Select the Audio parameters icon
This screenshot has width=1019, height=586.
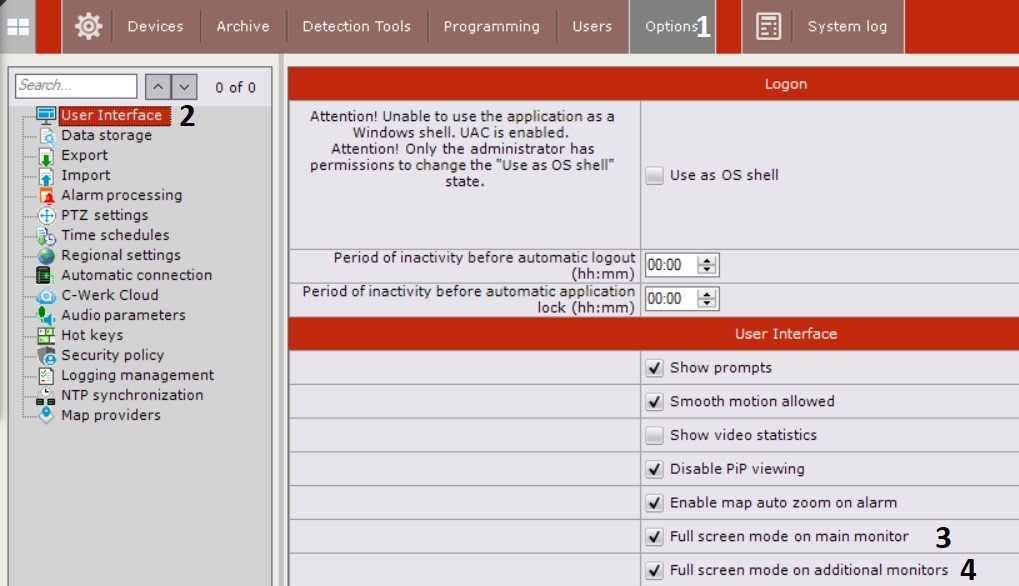(x=46, y=316)
